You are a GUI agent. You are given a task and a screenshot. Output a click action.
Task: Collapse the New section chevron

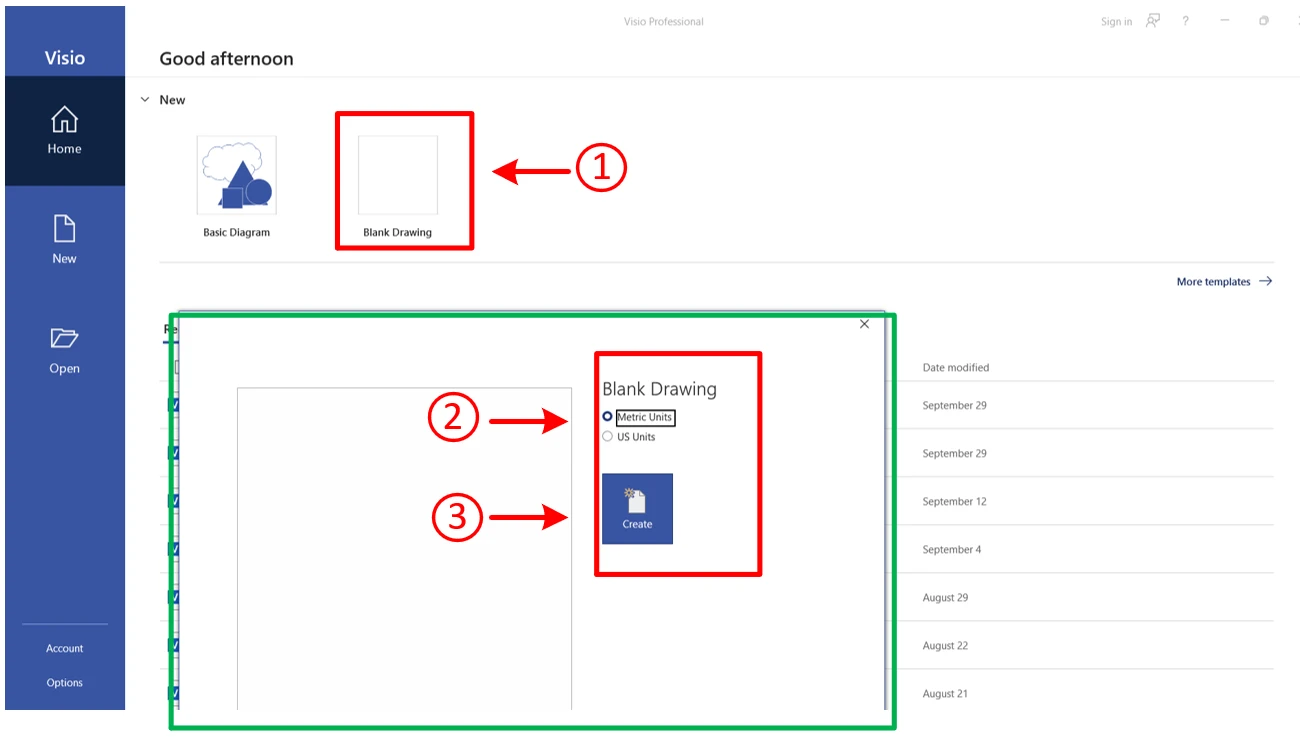point(145,100)
